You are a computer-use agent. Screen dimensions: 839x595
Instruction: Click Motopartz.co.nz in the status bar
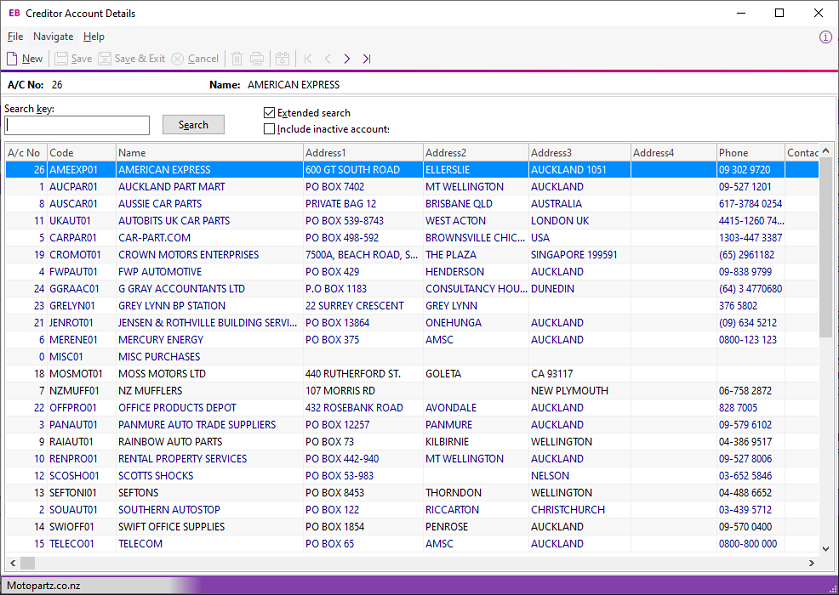43,585
